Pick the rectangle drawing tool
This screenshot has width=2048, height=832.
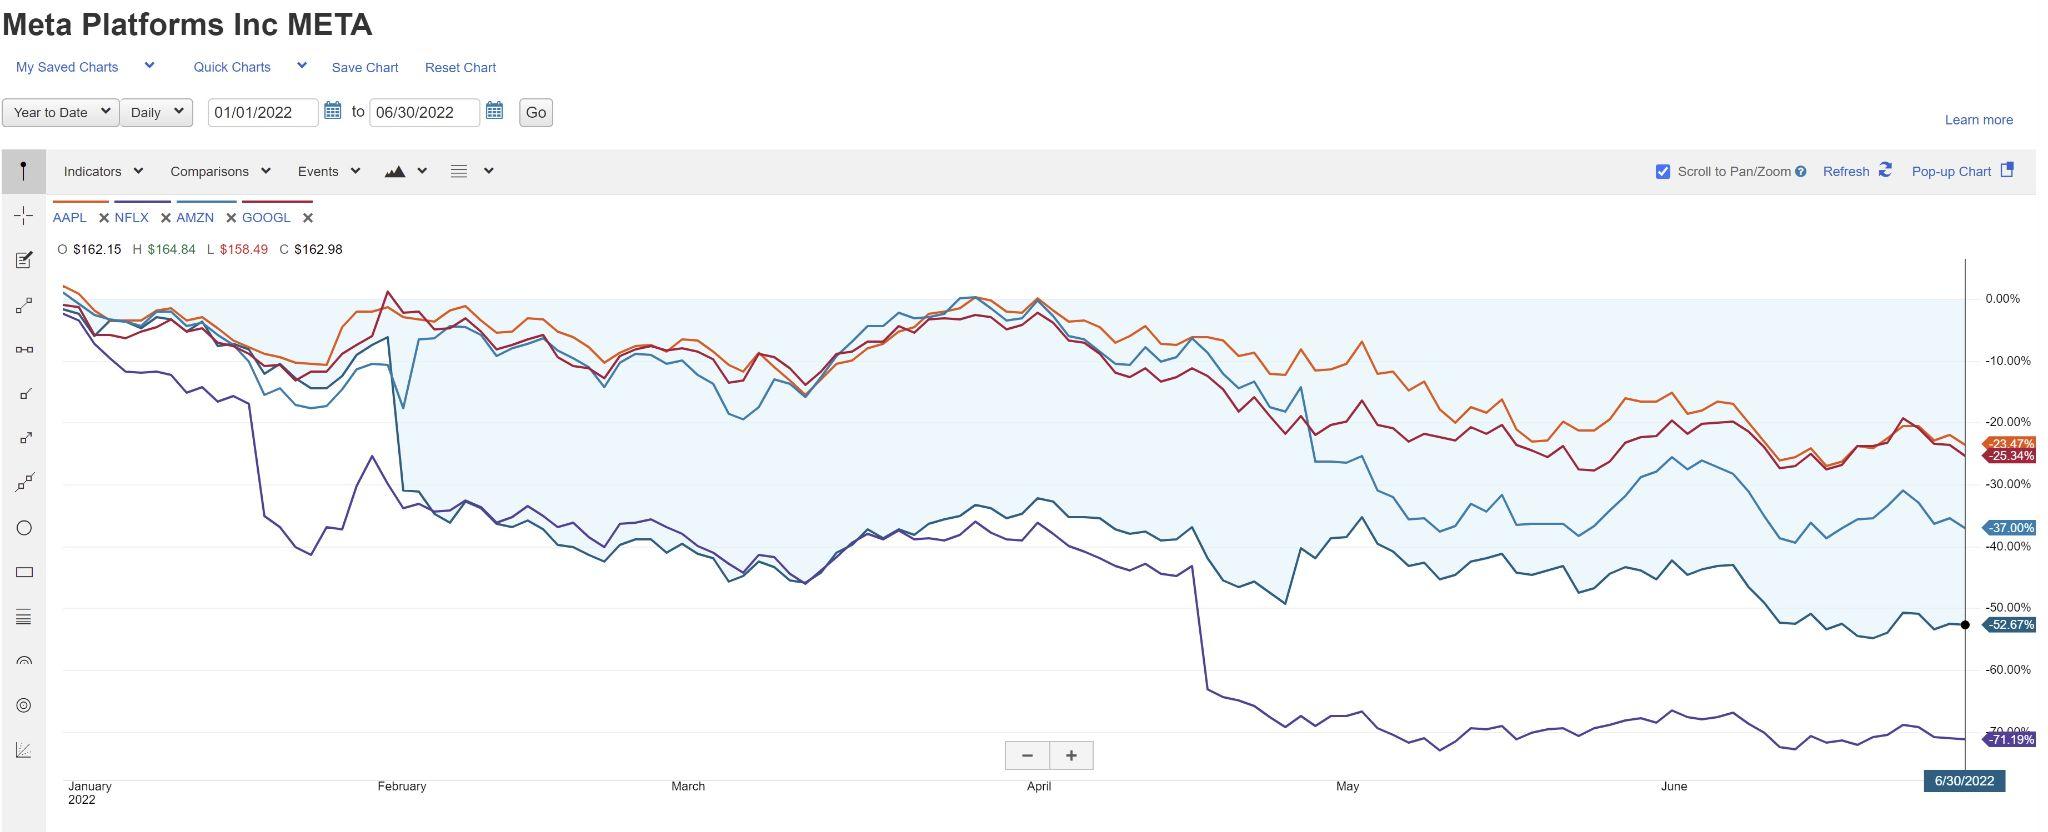[24, 572]
